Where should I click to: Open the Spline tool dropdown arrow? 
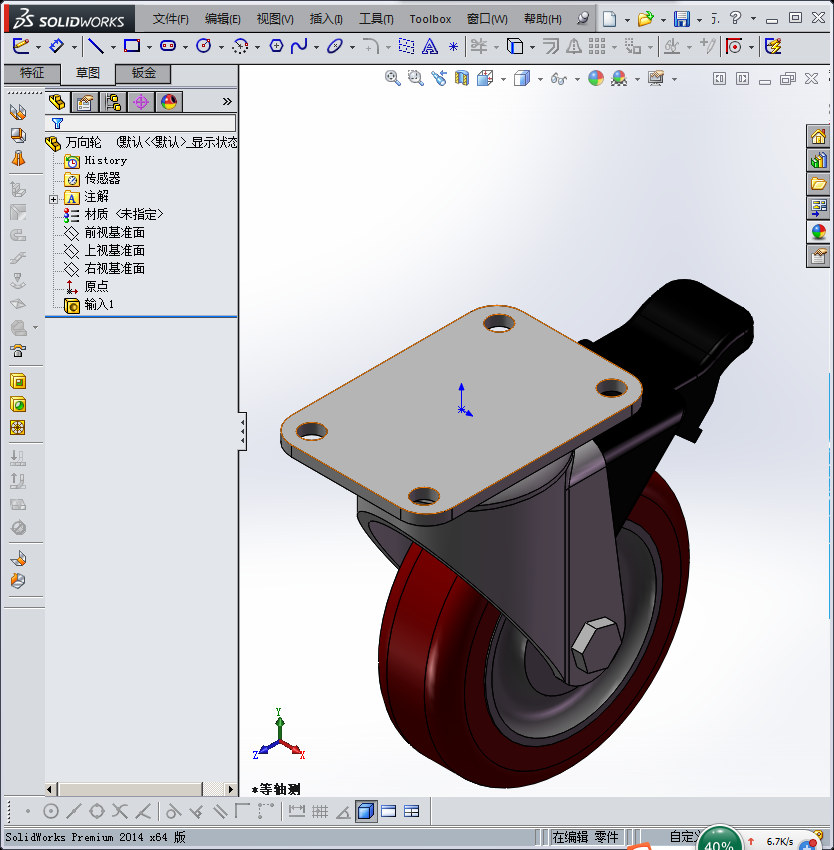pyautogui.click(x=316, y=48)
